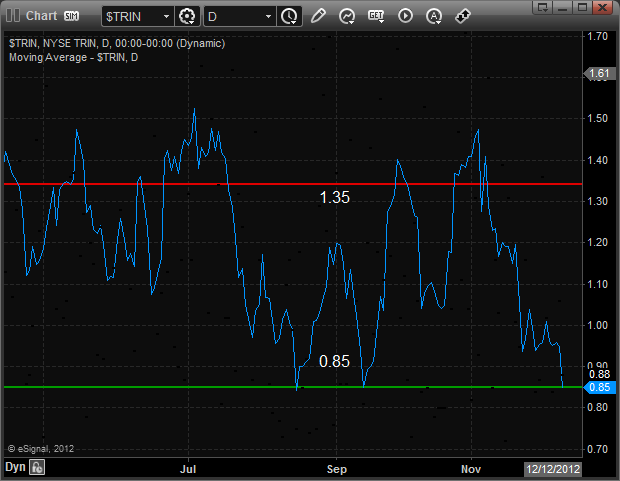Screen dimensions: 620x481
Task: Open the studies chart-line icon
Action: pos(347,16)
